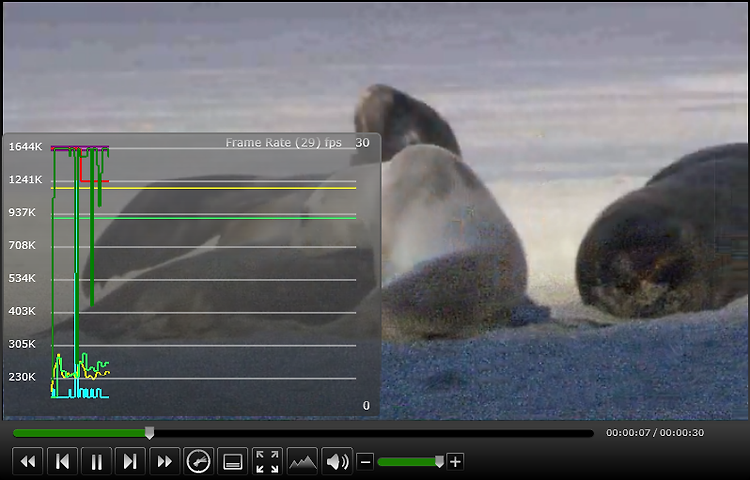This screenshot has height=480, width=750.
Task: Click the 403K bitrate label
Action: pos(22,311)
